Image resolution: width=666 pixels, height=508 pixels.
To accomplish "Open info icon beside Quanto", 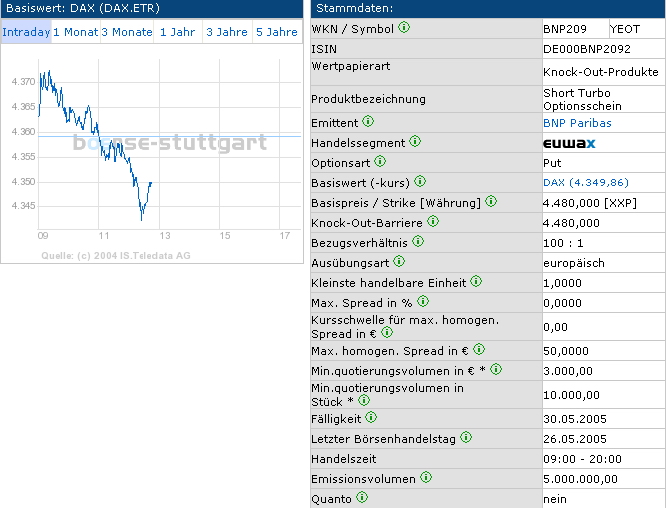I will 362,497.
